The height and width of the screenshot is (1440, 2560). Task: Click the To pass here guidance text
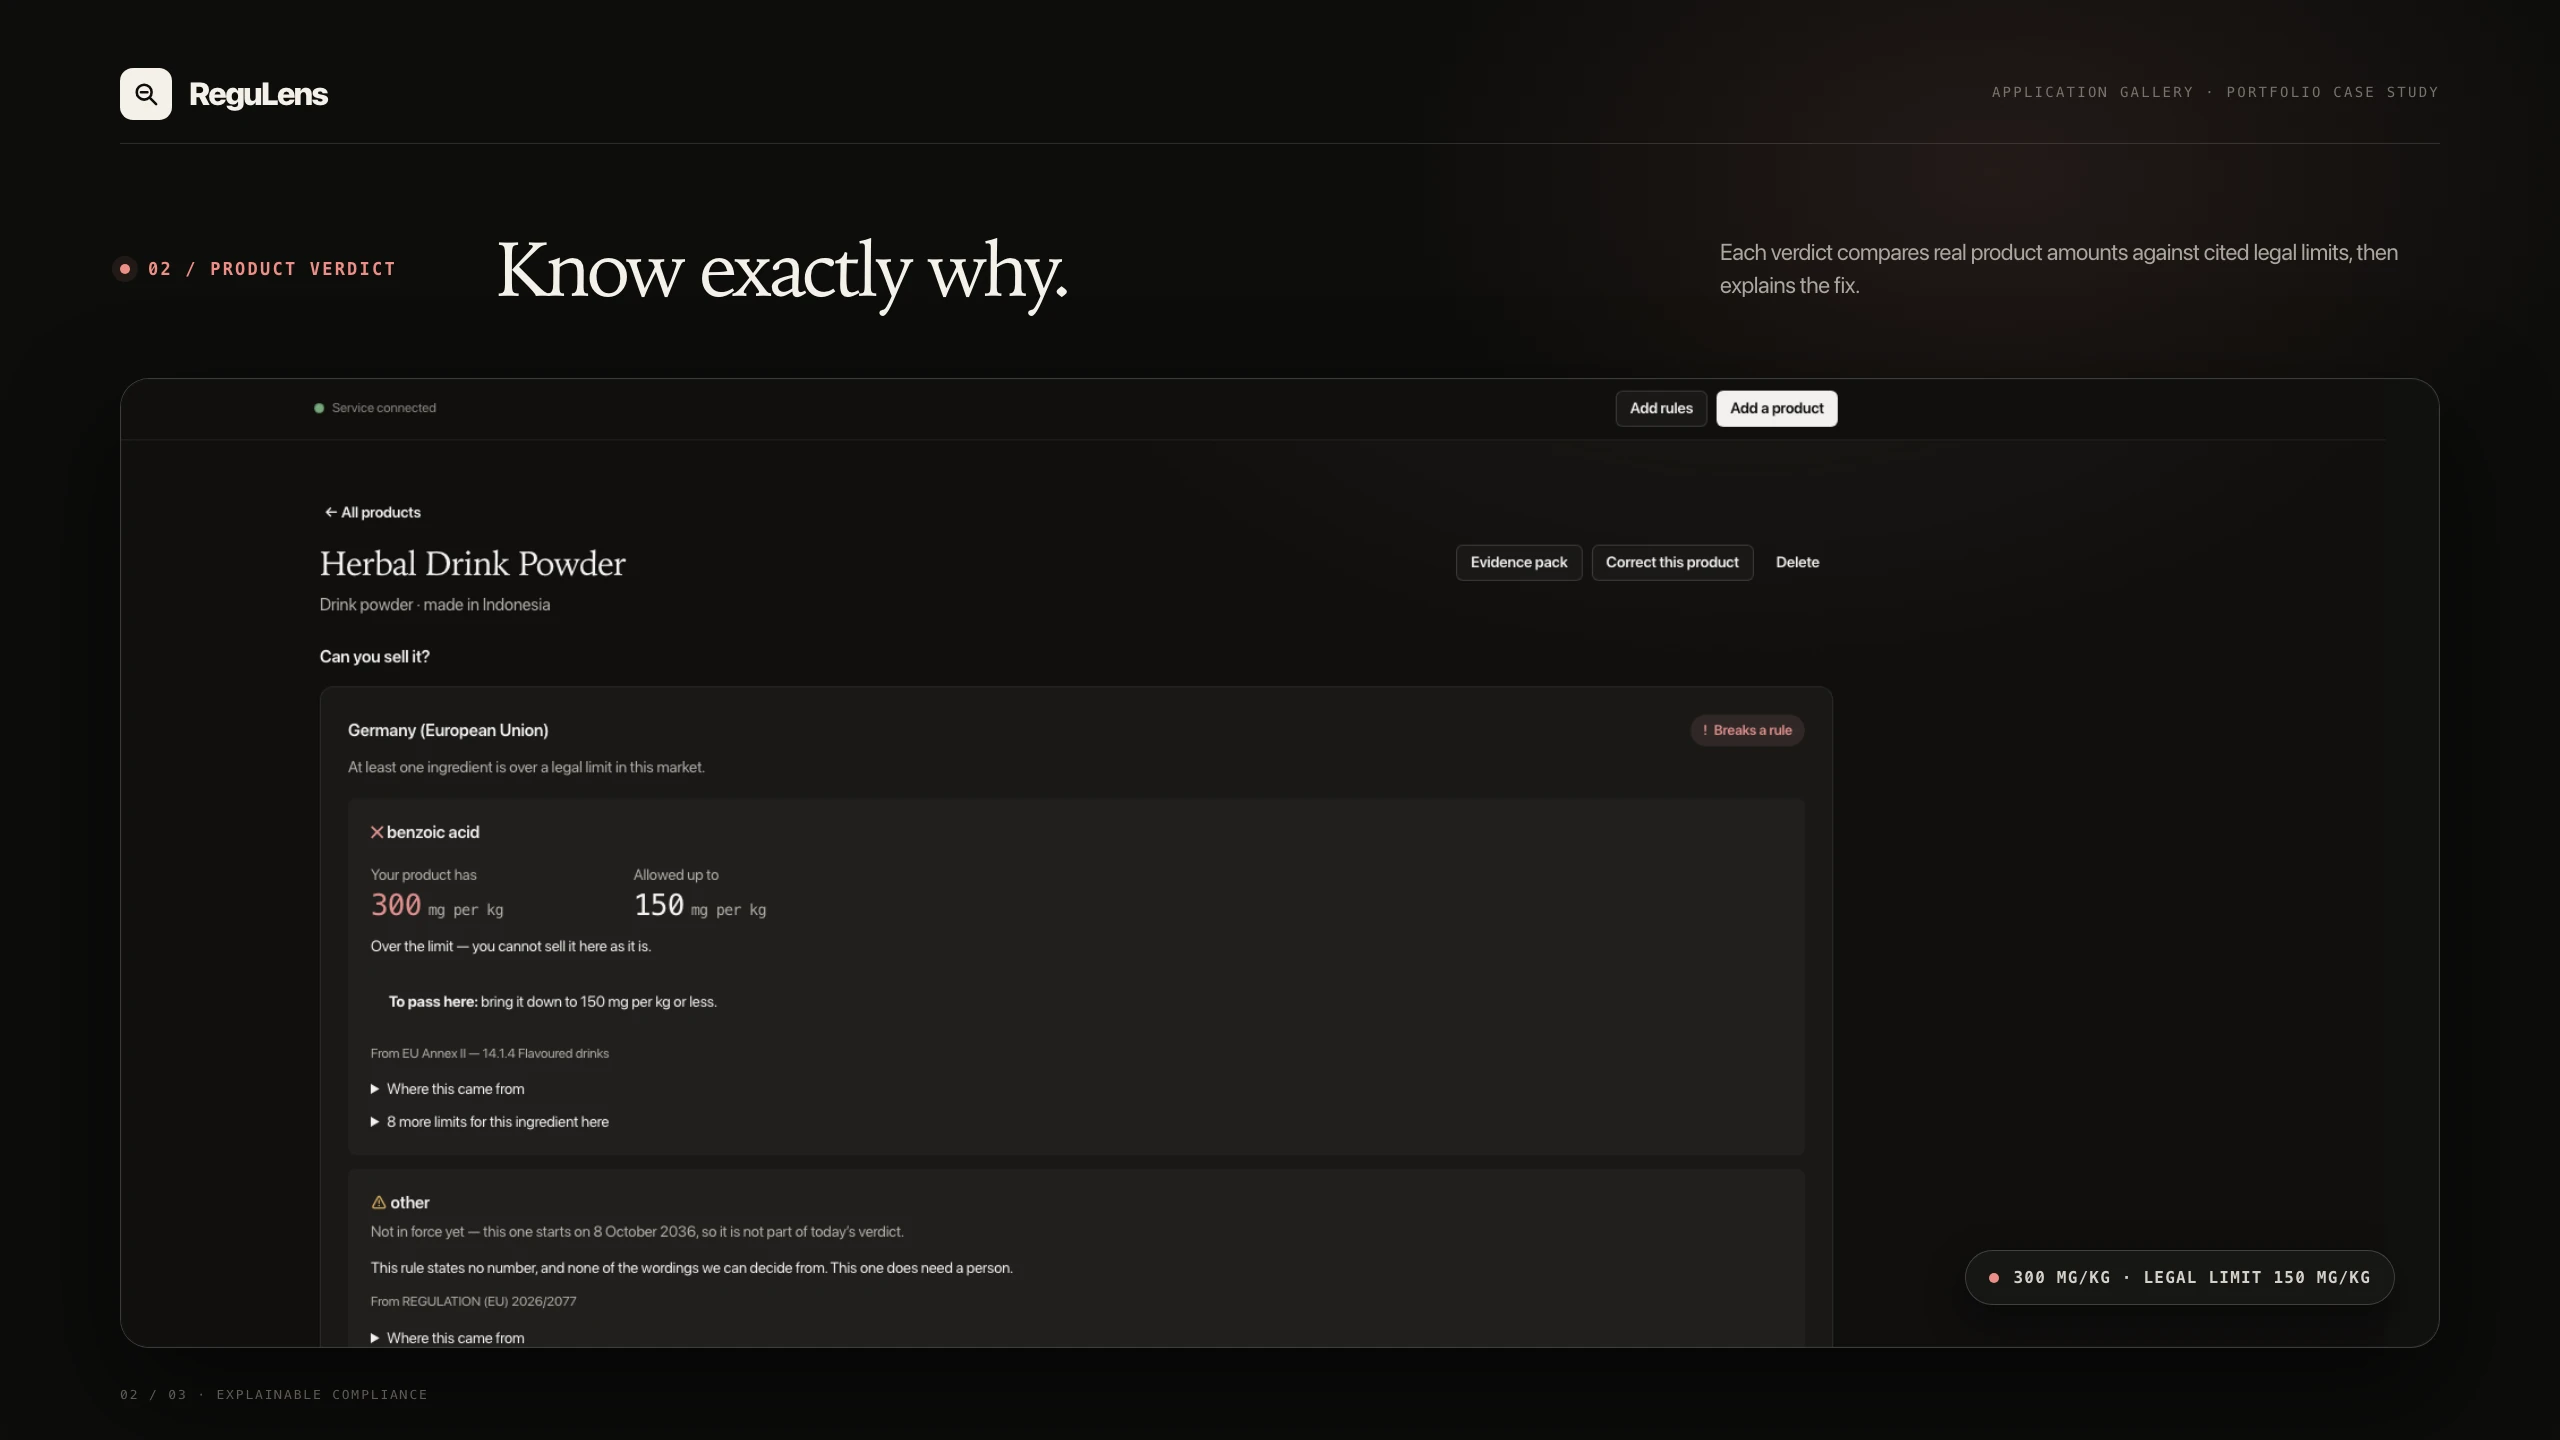[x=552, y=1002]
